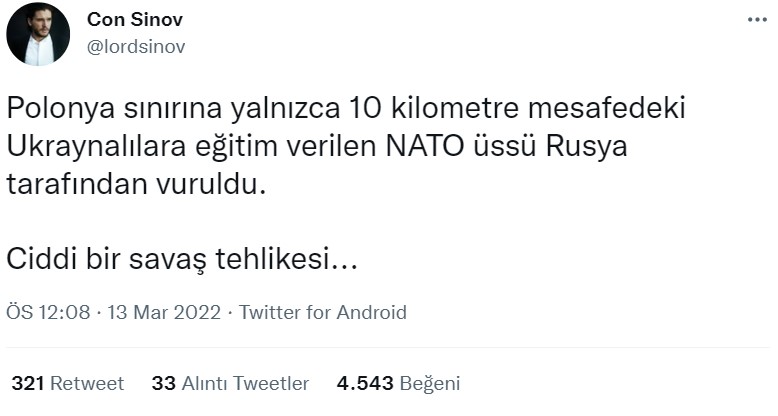Click the word Rusya in the tweet
The image size is (778, 416).
(x=585, y=147)
